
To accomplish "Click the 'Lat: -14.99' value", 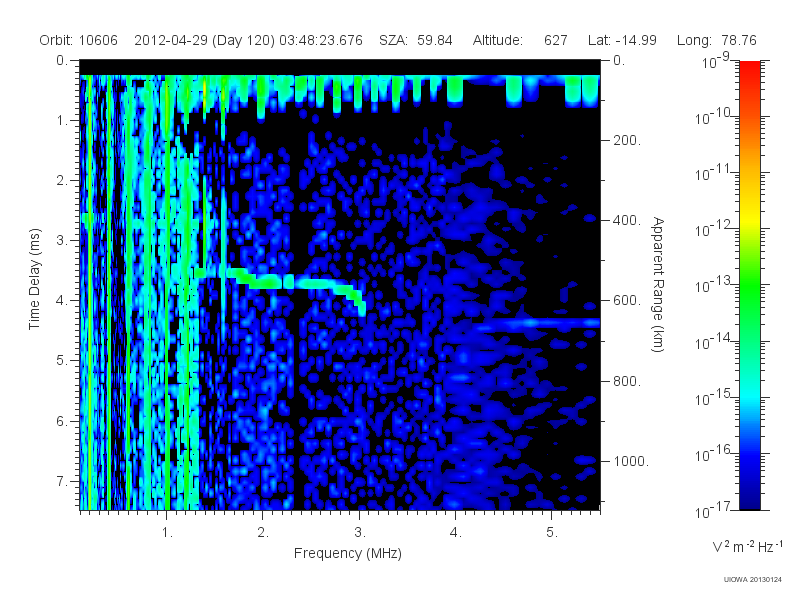I will (622, 40).
